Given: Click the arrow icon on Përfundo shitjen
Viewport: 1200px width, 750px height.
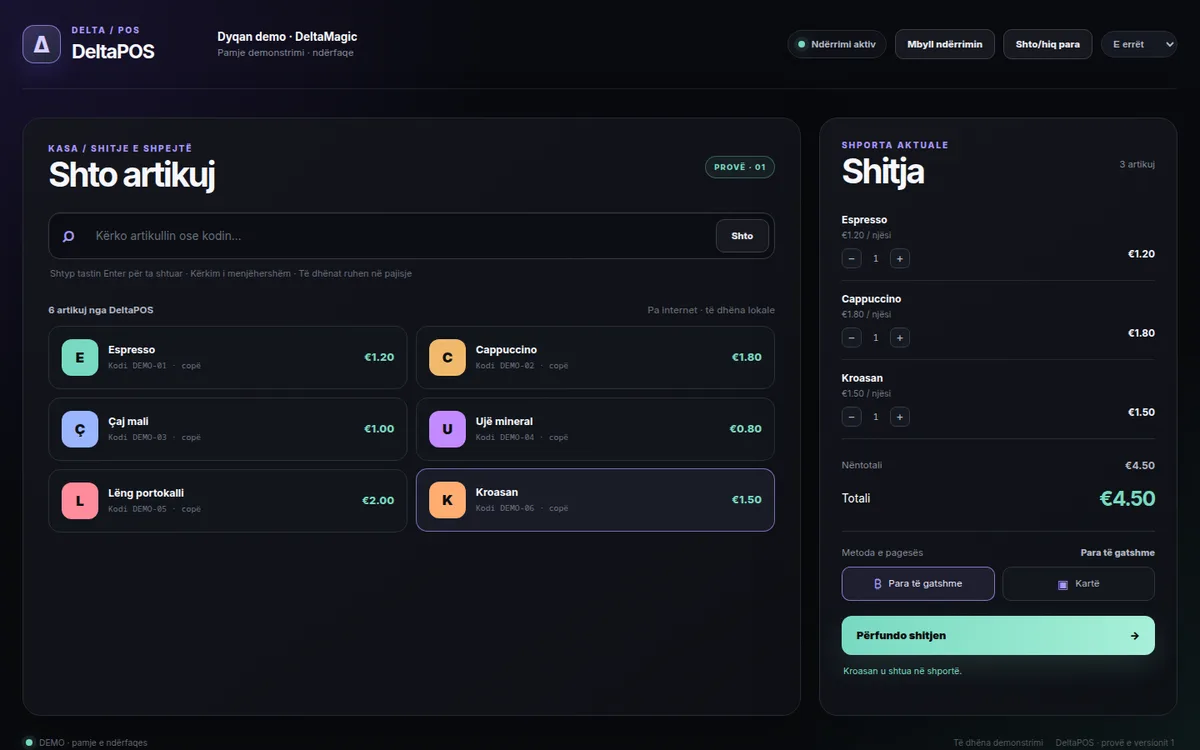Looking at the screenshot, I should click(x=1134, y=636).
